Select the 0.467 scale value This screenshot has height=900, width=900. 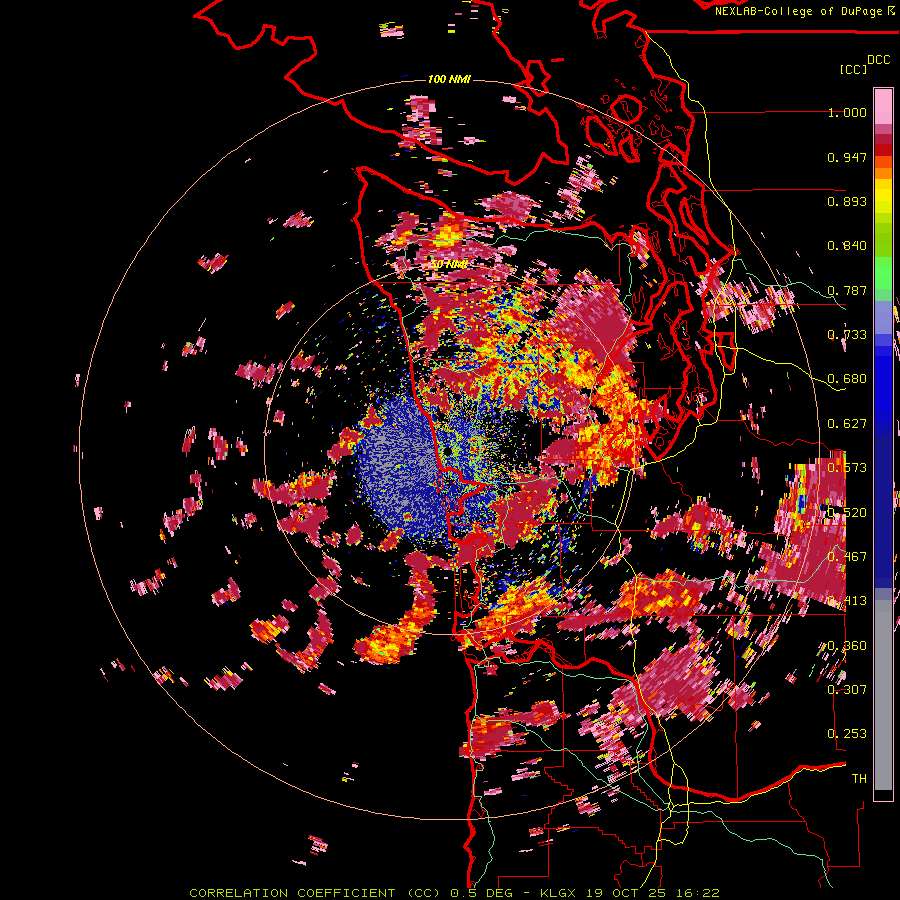click(x=847, y=557)
